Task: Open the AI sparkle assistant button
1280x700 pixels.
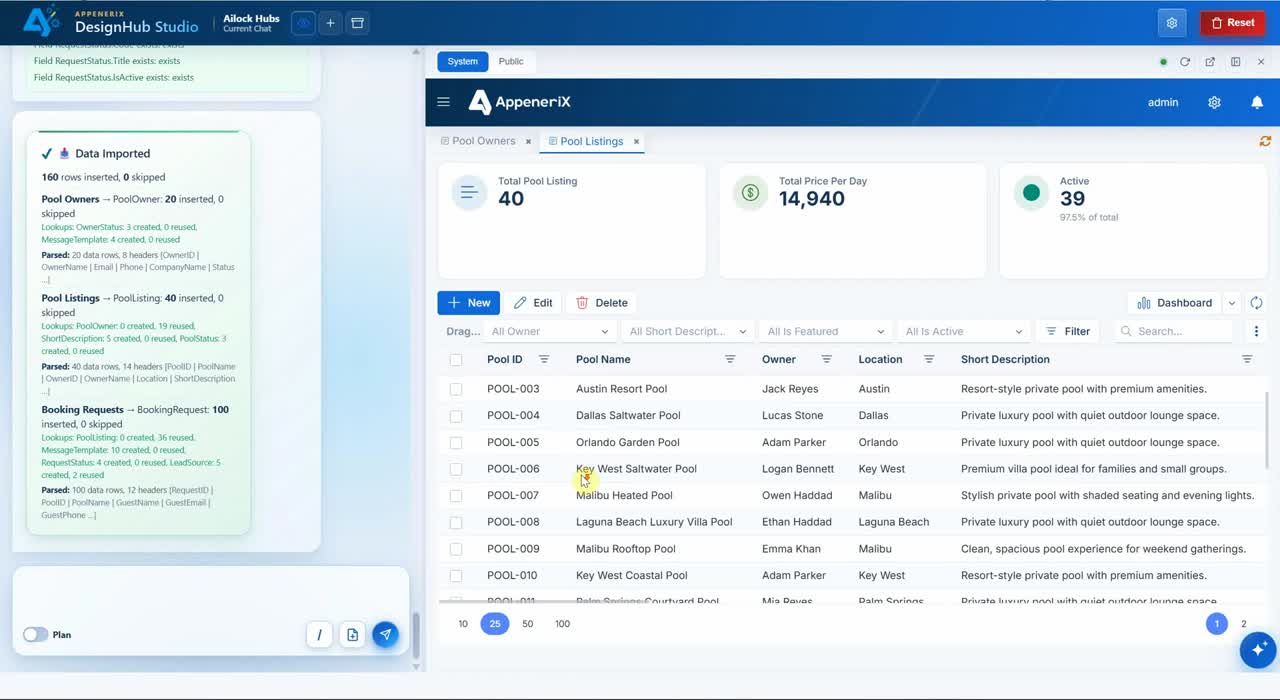Action: tap(1258, 650)
